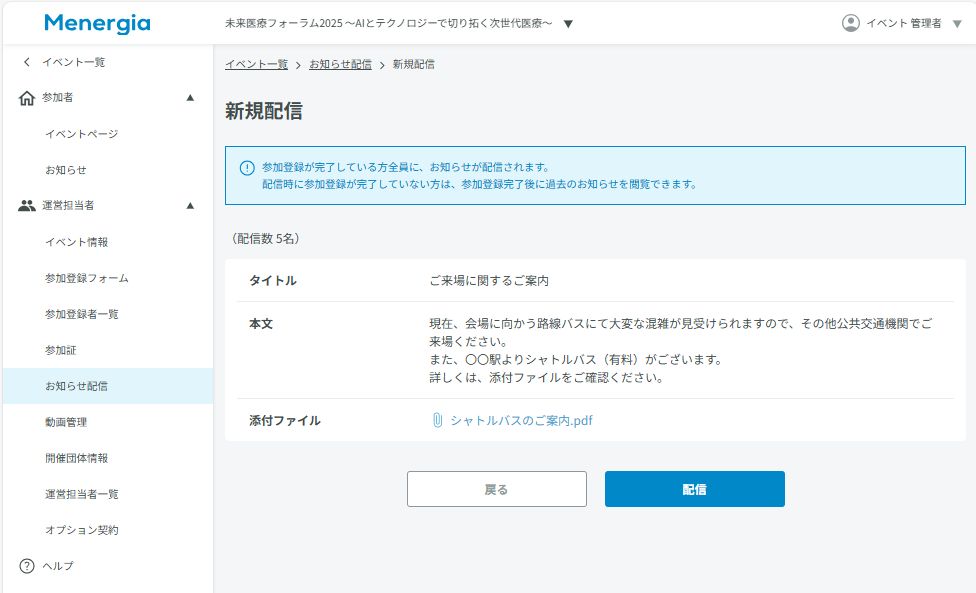This screenshot has width=976, height=593.
Task: Click the user avatar icon in header
Action: tap(850, 23)
